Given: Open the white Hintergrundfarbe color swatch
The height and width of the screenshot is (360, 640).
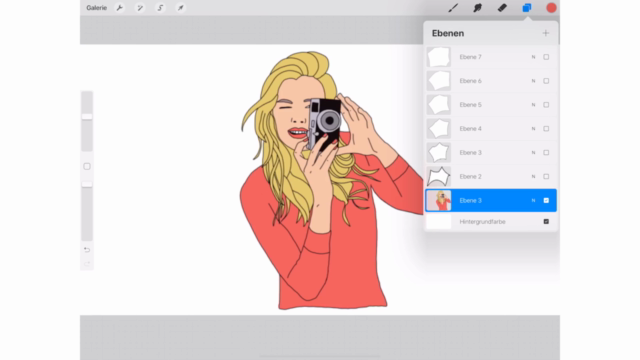Looking at the screenshot, I should click(x=439, y=222).
